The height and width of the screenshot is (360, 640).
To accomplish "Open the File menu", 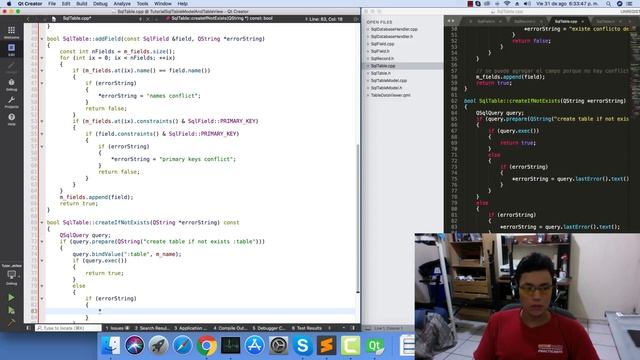I will pyautogui.click(x=52, y=4).
